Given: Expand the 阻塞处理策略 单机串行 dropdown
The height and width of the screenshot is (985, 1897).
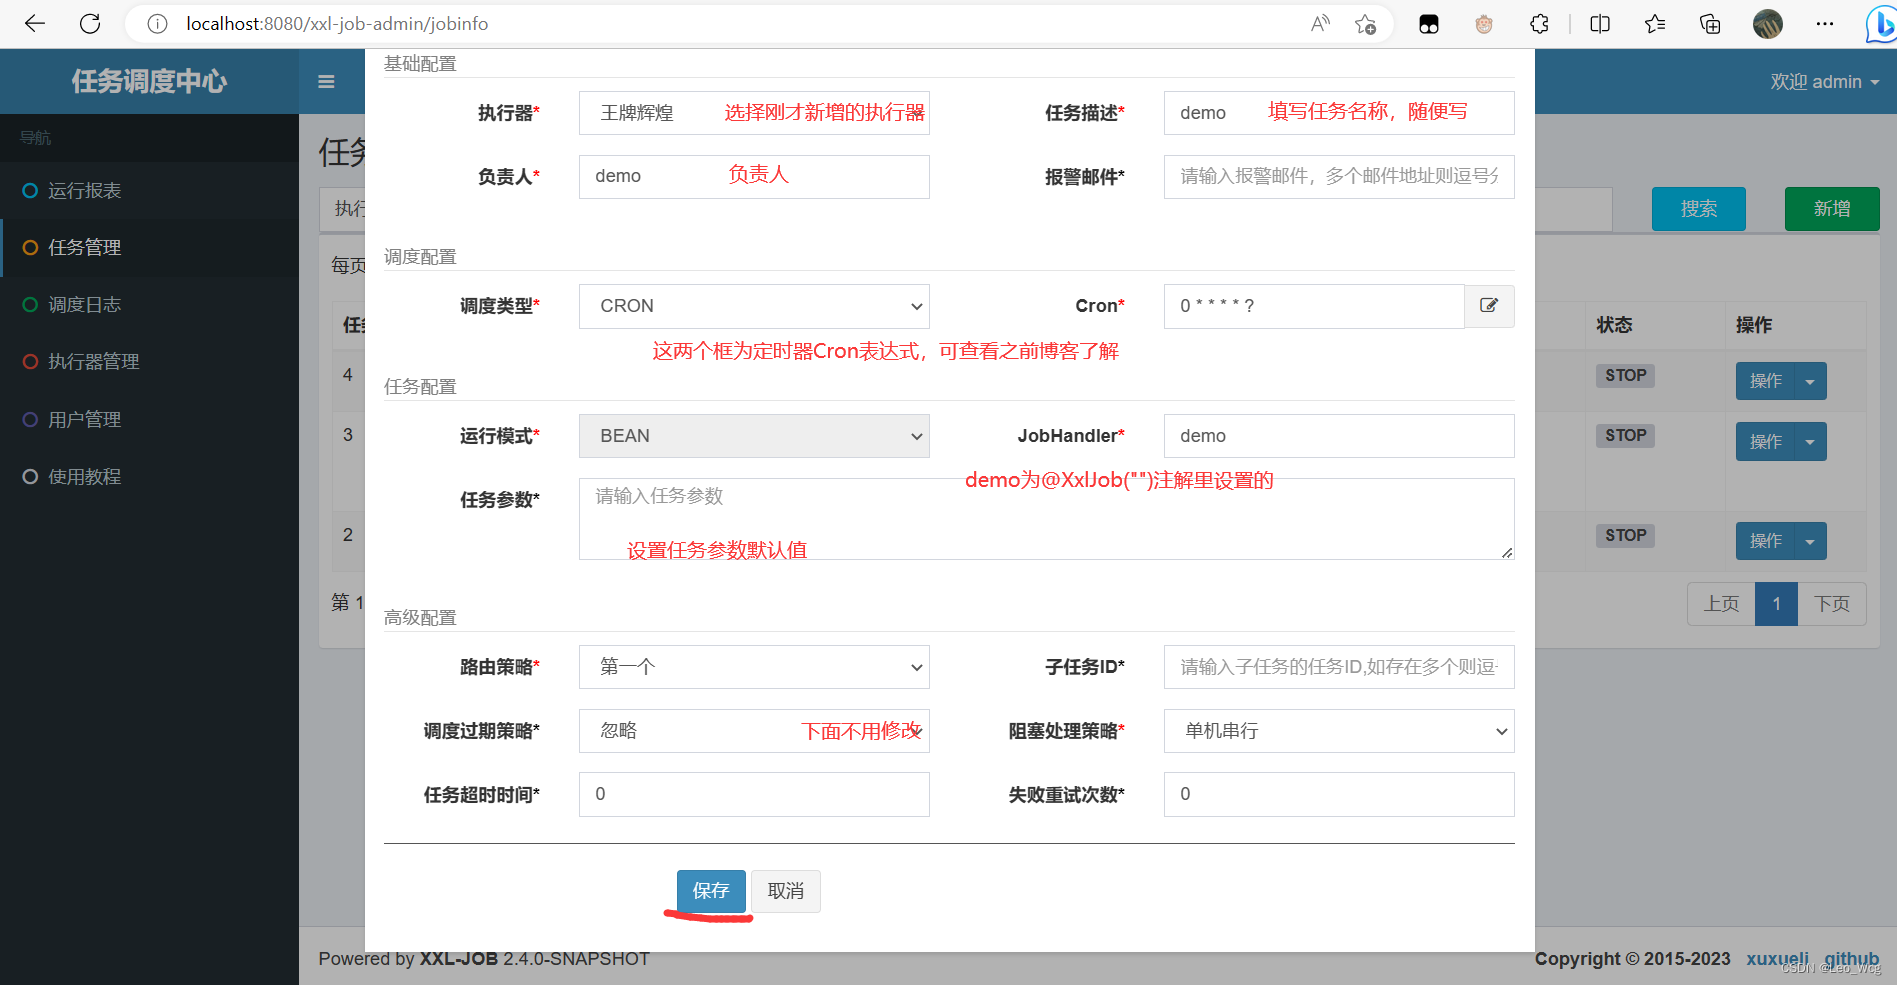Looking at the screenshot, I should pyautogui.click(x=1500, y=731).
